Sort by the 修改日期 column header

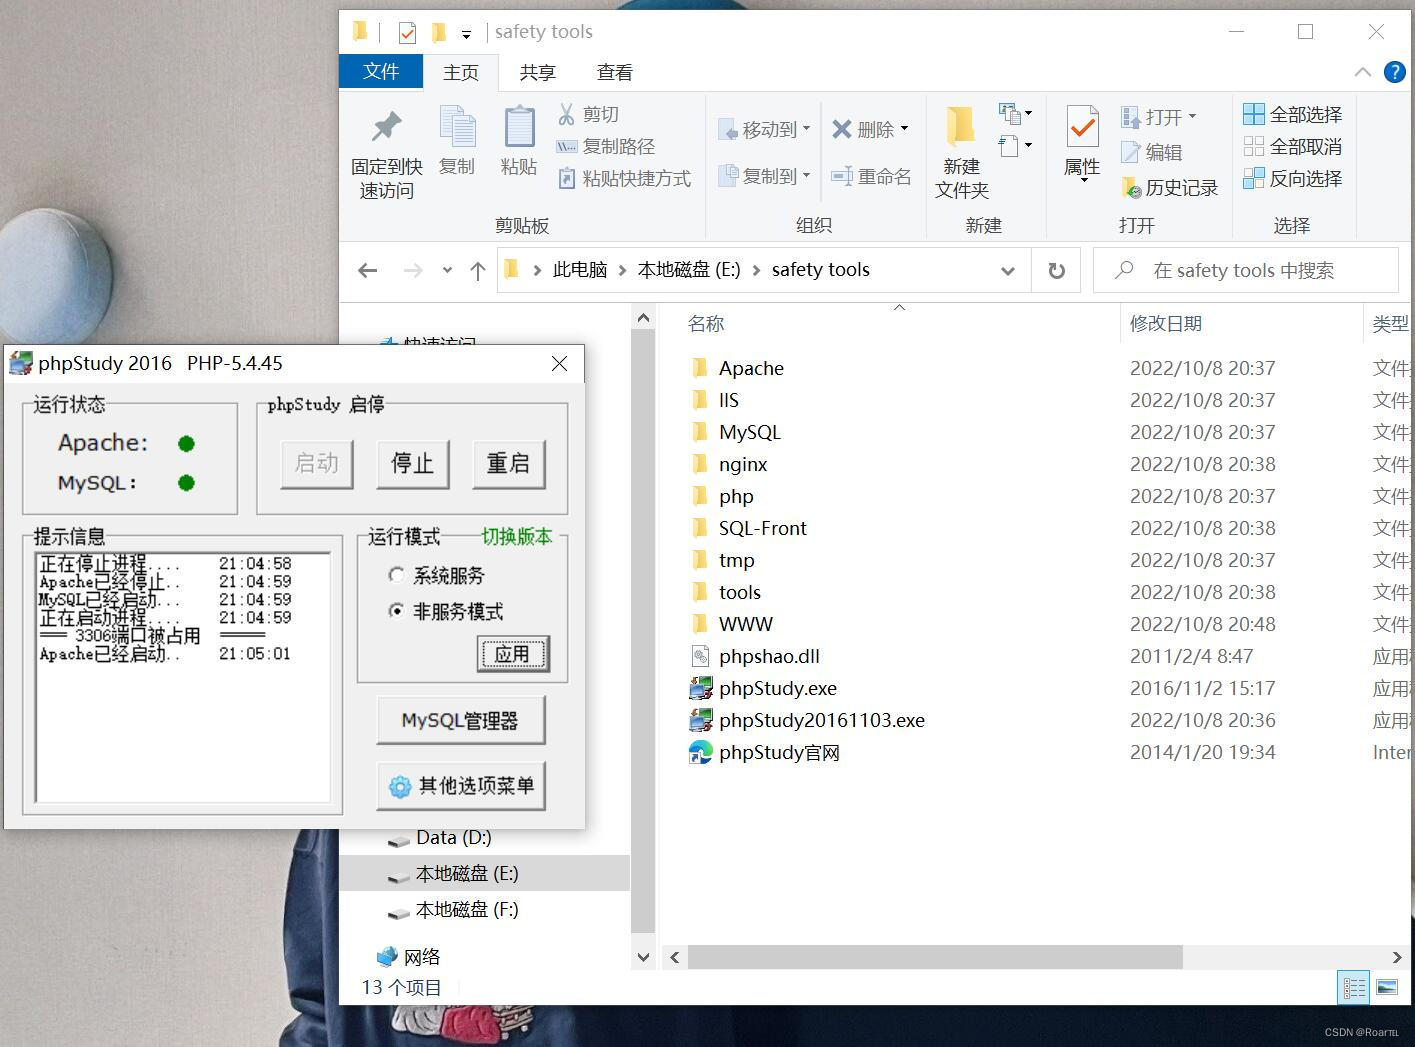(1166, 323)
